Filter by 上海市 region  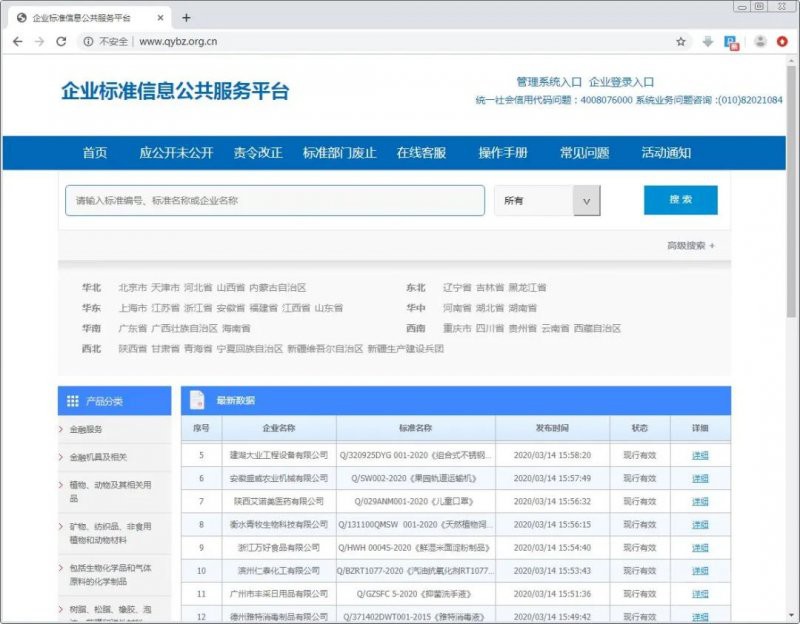133,308
